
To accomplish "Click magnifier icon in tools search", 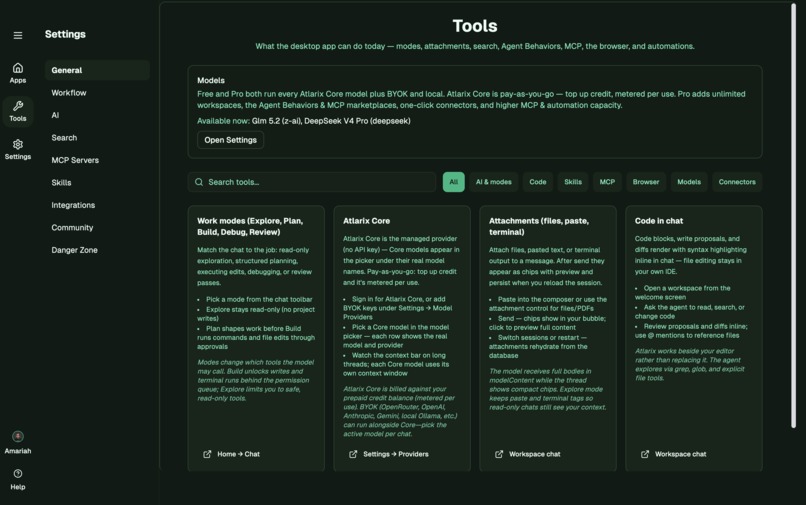I will coord(199,182).
